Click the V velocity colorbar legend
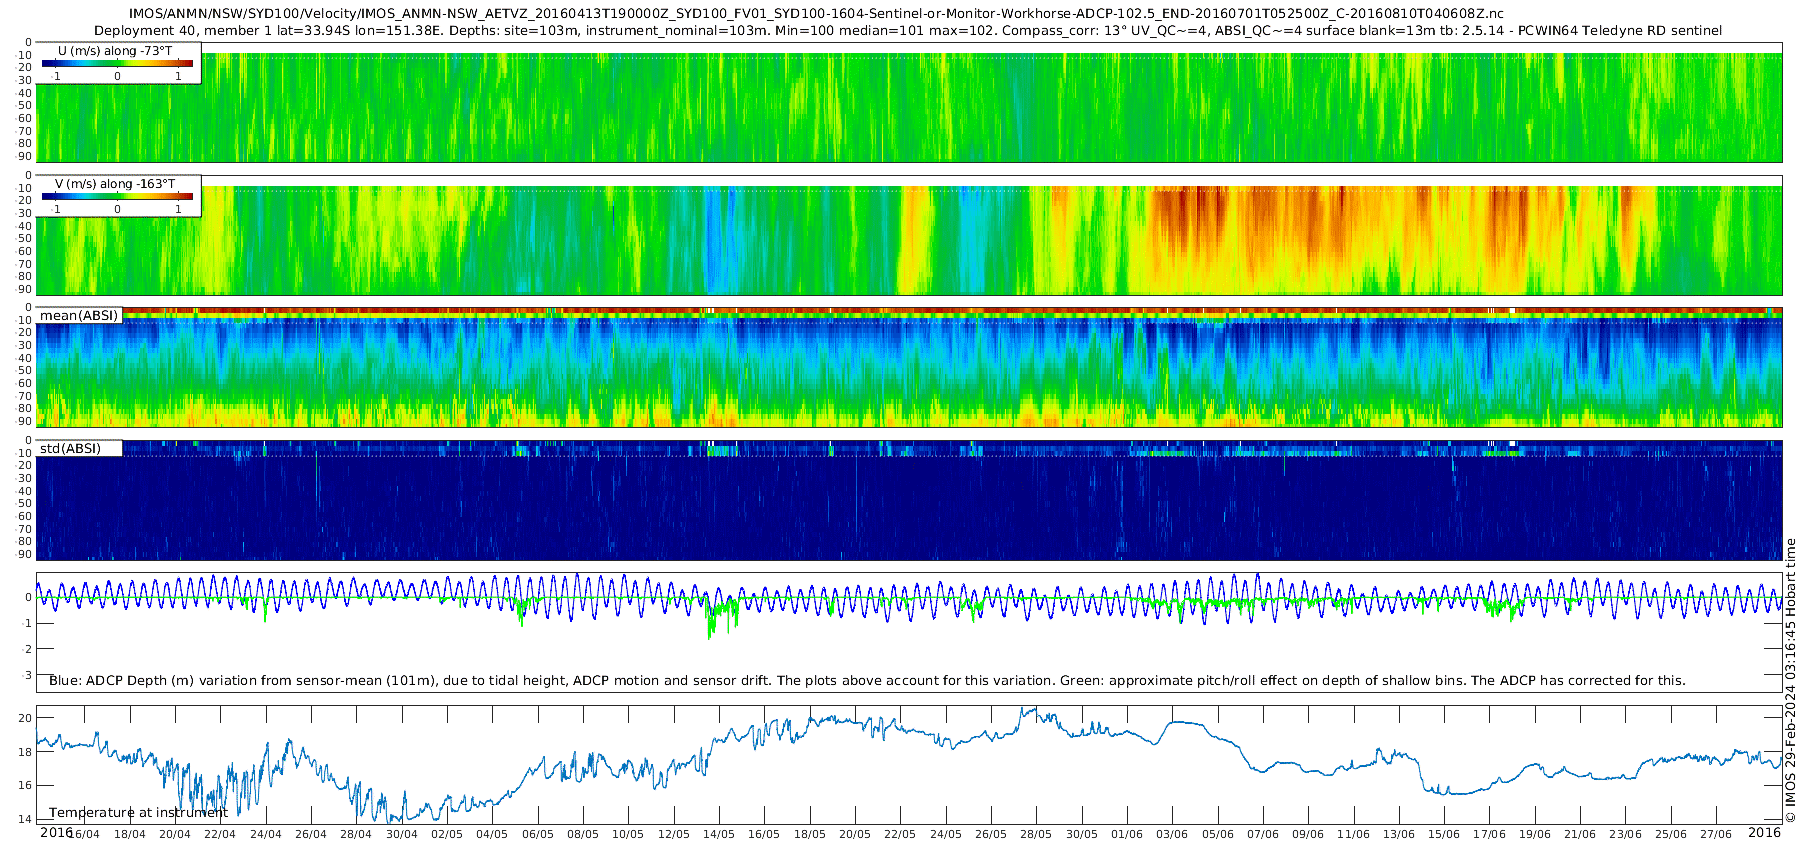Screen dimensions: 1800x850 click(120, 196)
